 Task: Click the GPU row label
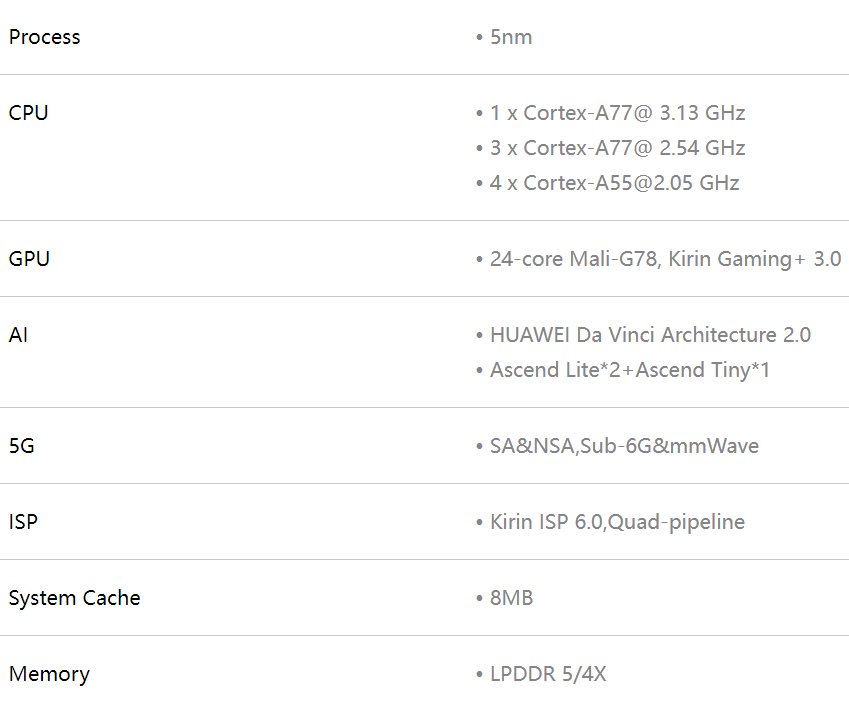tap(29, 259)
